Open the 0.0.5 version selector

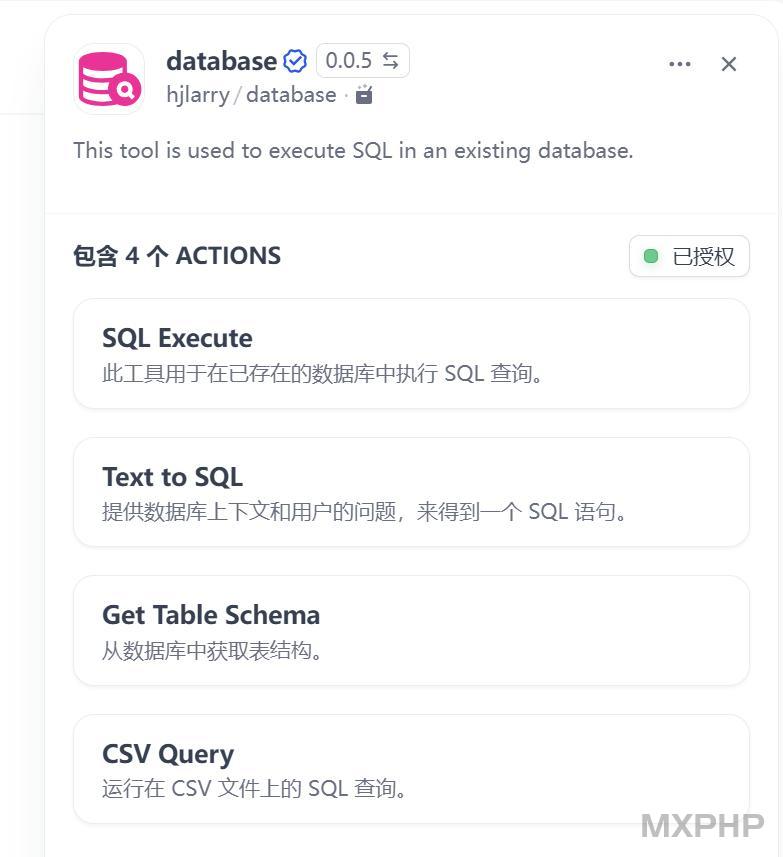coord(362,61)
